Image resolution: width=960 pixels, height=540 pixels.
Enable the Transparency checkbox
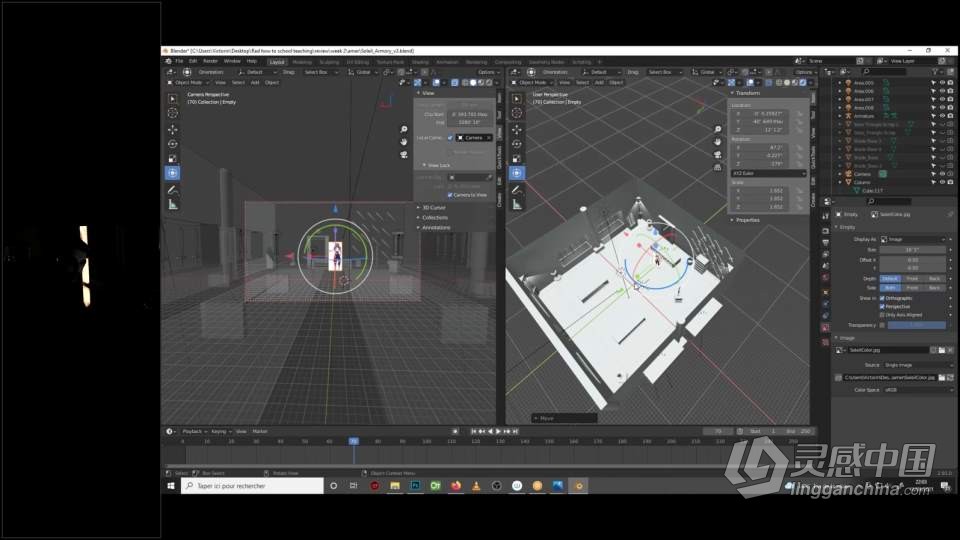pyautogui.click(x=882, y=325)
